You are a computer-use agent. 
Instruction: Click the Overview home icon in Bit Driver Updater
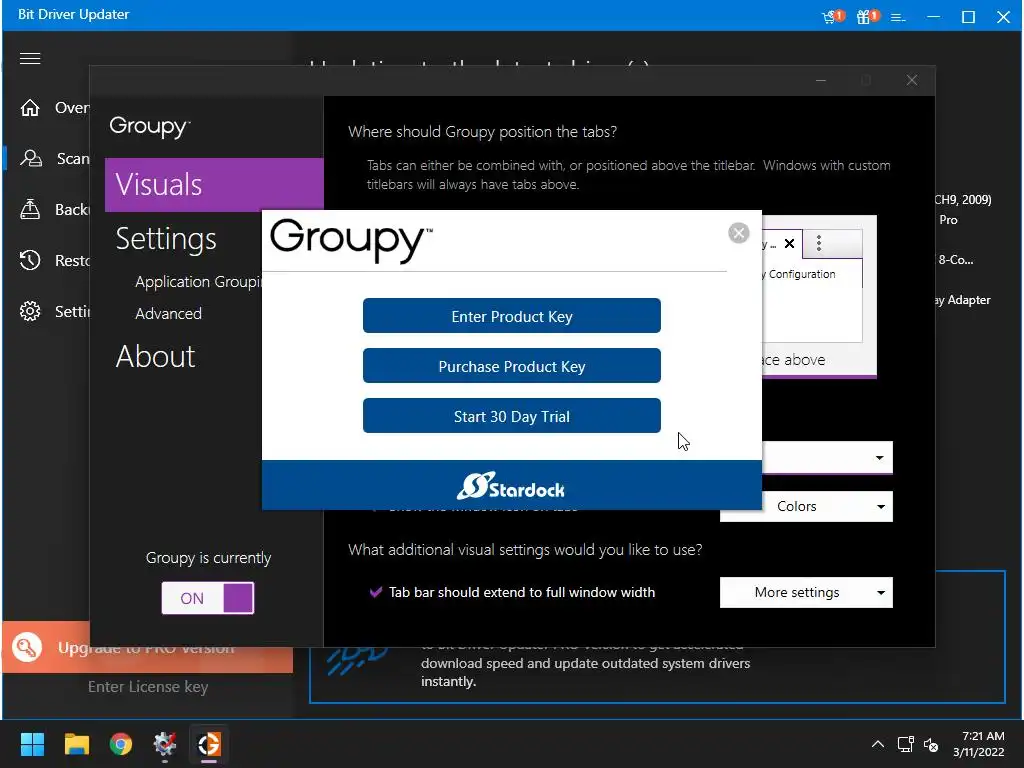[30, 108]
